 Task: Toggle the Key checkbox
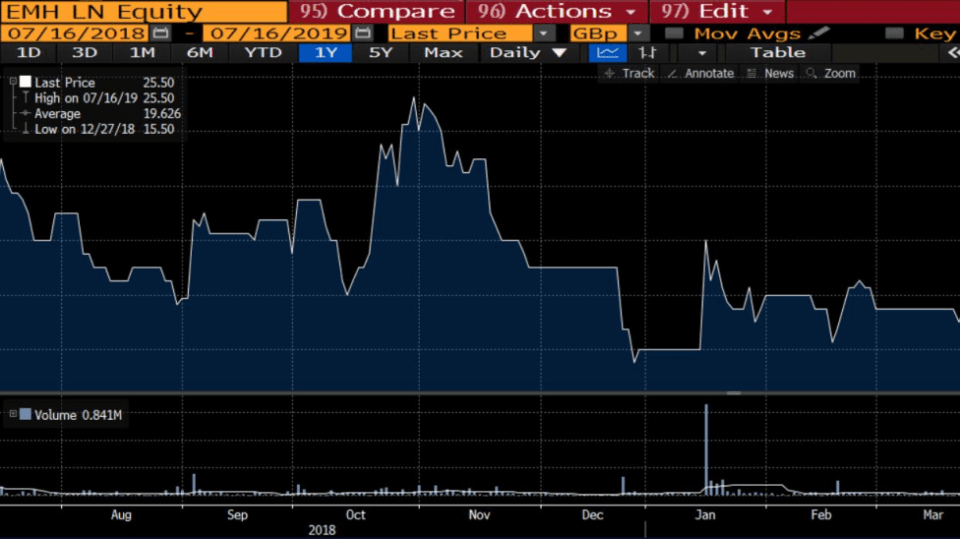[x=894, y=33]
